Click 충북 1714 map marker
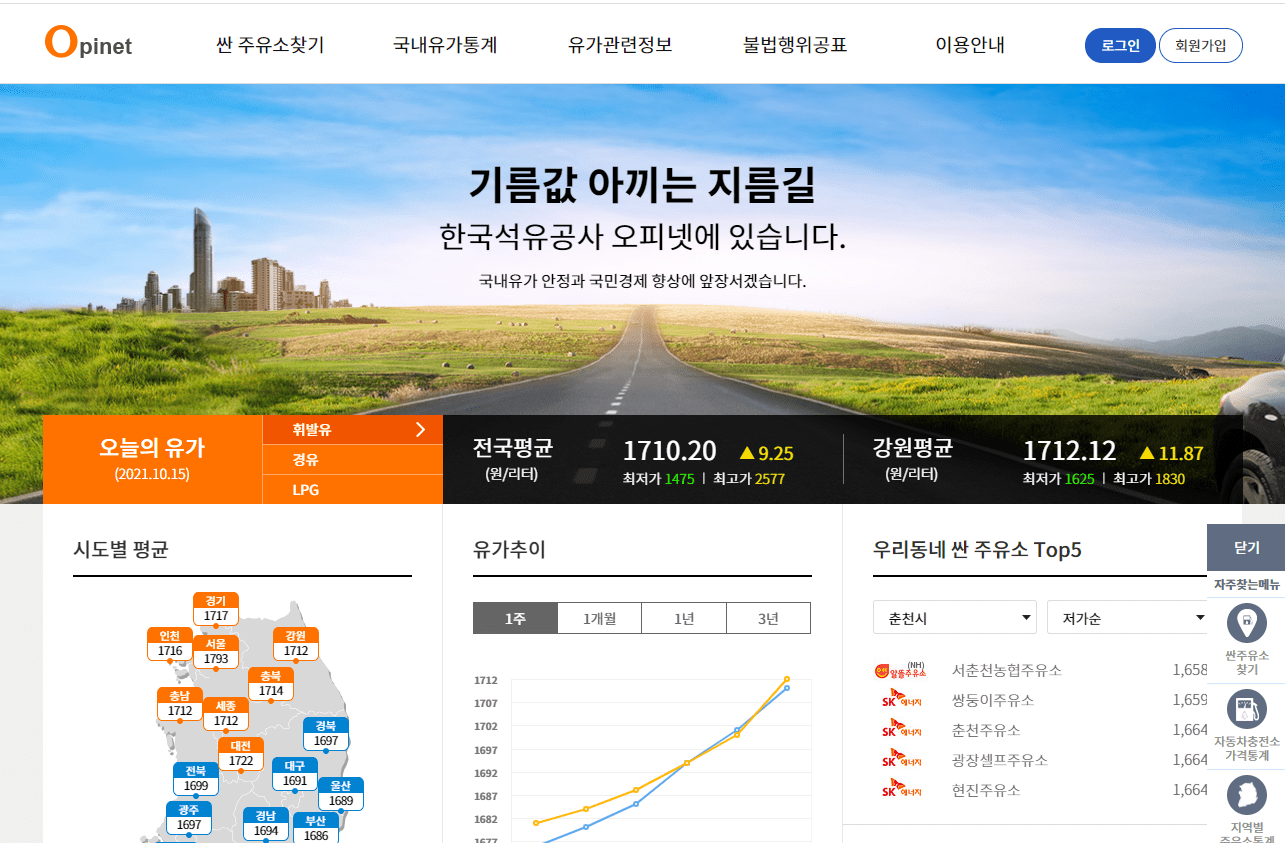This screenshot has width=1285, height=843. (x=271, y=683)
